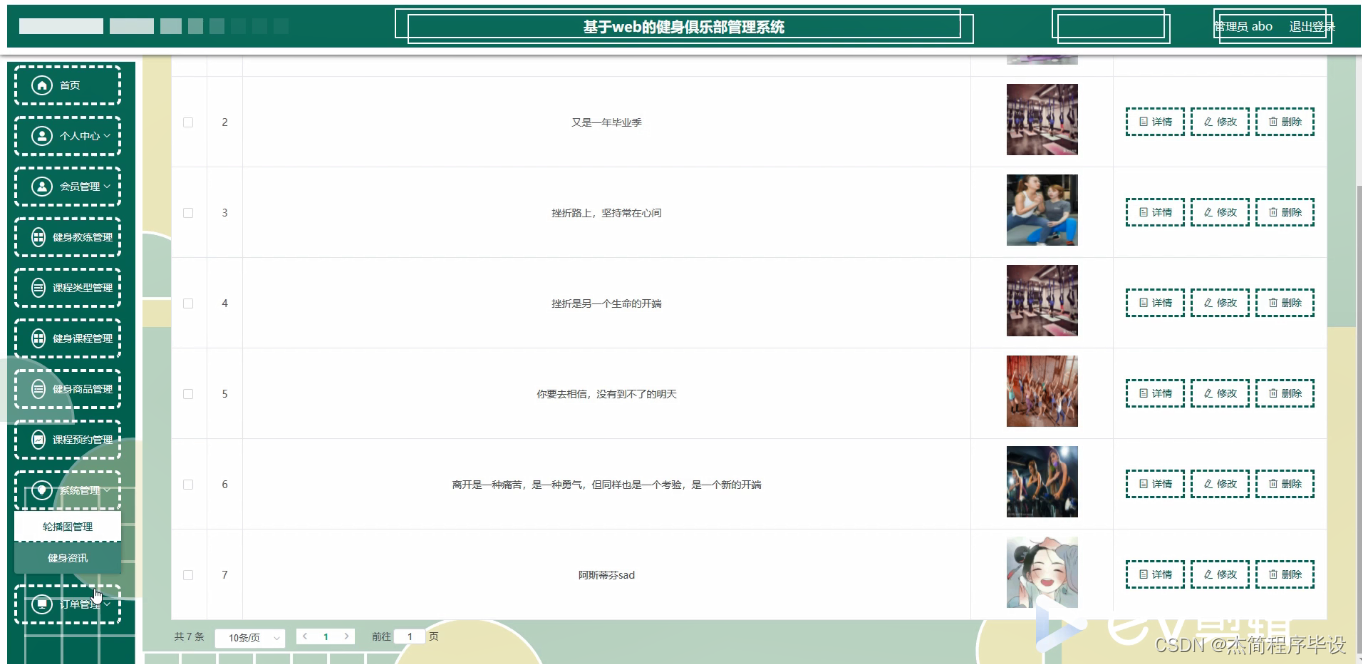Viewport: 1362px width, 664px height.
Task: Click the 个人中心 person icon
Action: click(x=40, y=135)
